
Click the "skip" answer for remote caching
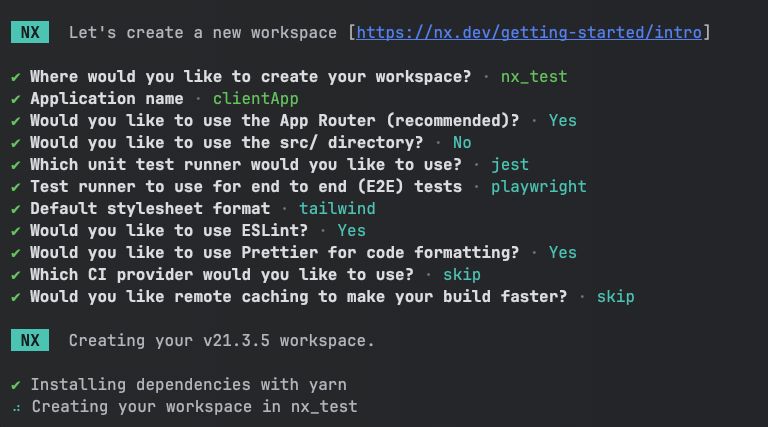(x=615, y=297)
